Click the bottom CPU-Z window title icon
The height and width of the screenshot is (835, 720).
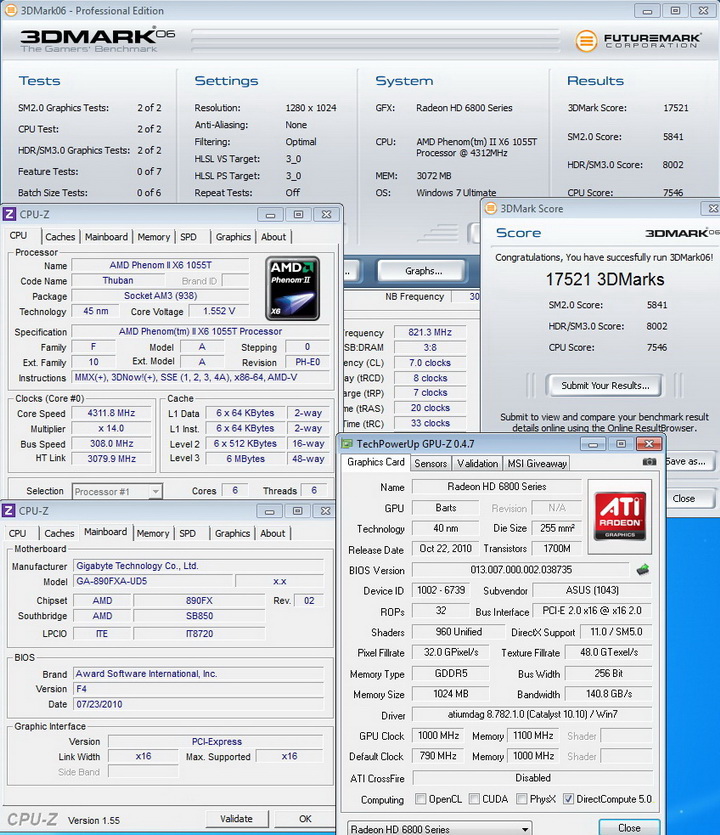tap(9, 511)
